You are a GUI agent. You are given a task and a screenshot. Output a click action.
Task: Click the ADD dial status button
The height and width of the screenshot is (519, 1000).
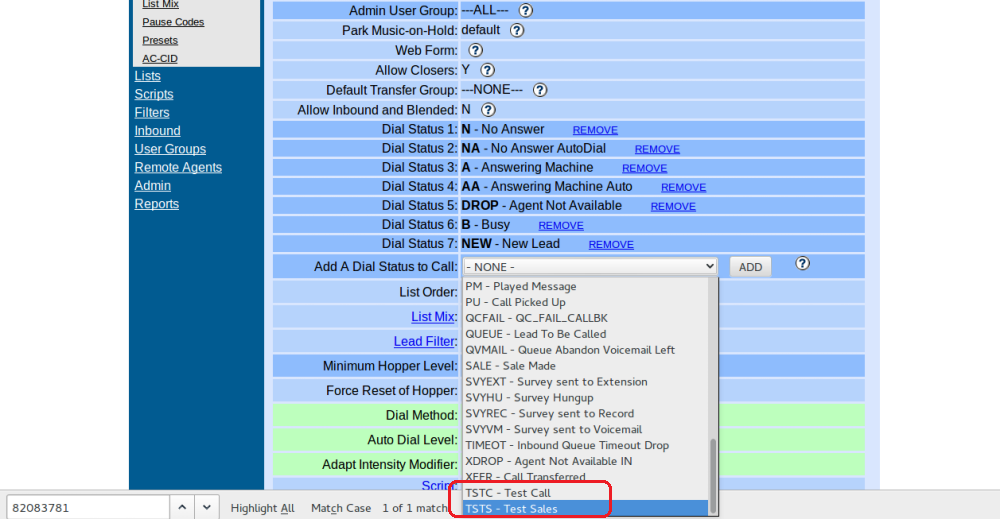[x=750, y=267]
